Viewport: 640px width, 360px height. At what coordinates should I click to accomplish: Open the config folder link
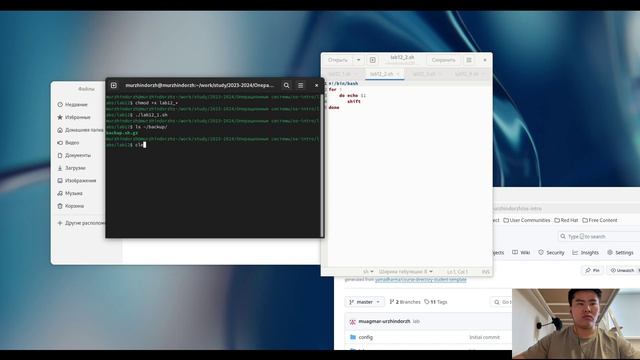366,337
